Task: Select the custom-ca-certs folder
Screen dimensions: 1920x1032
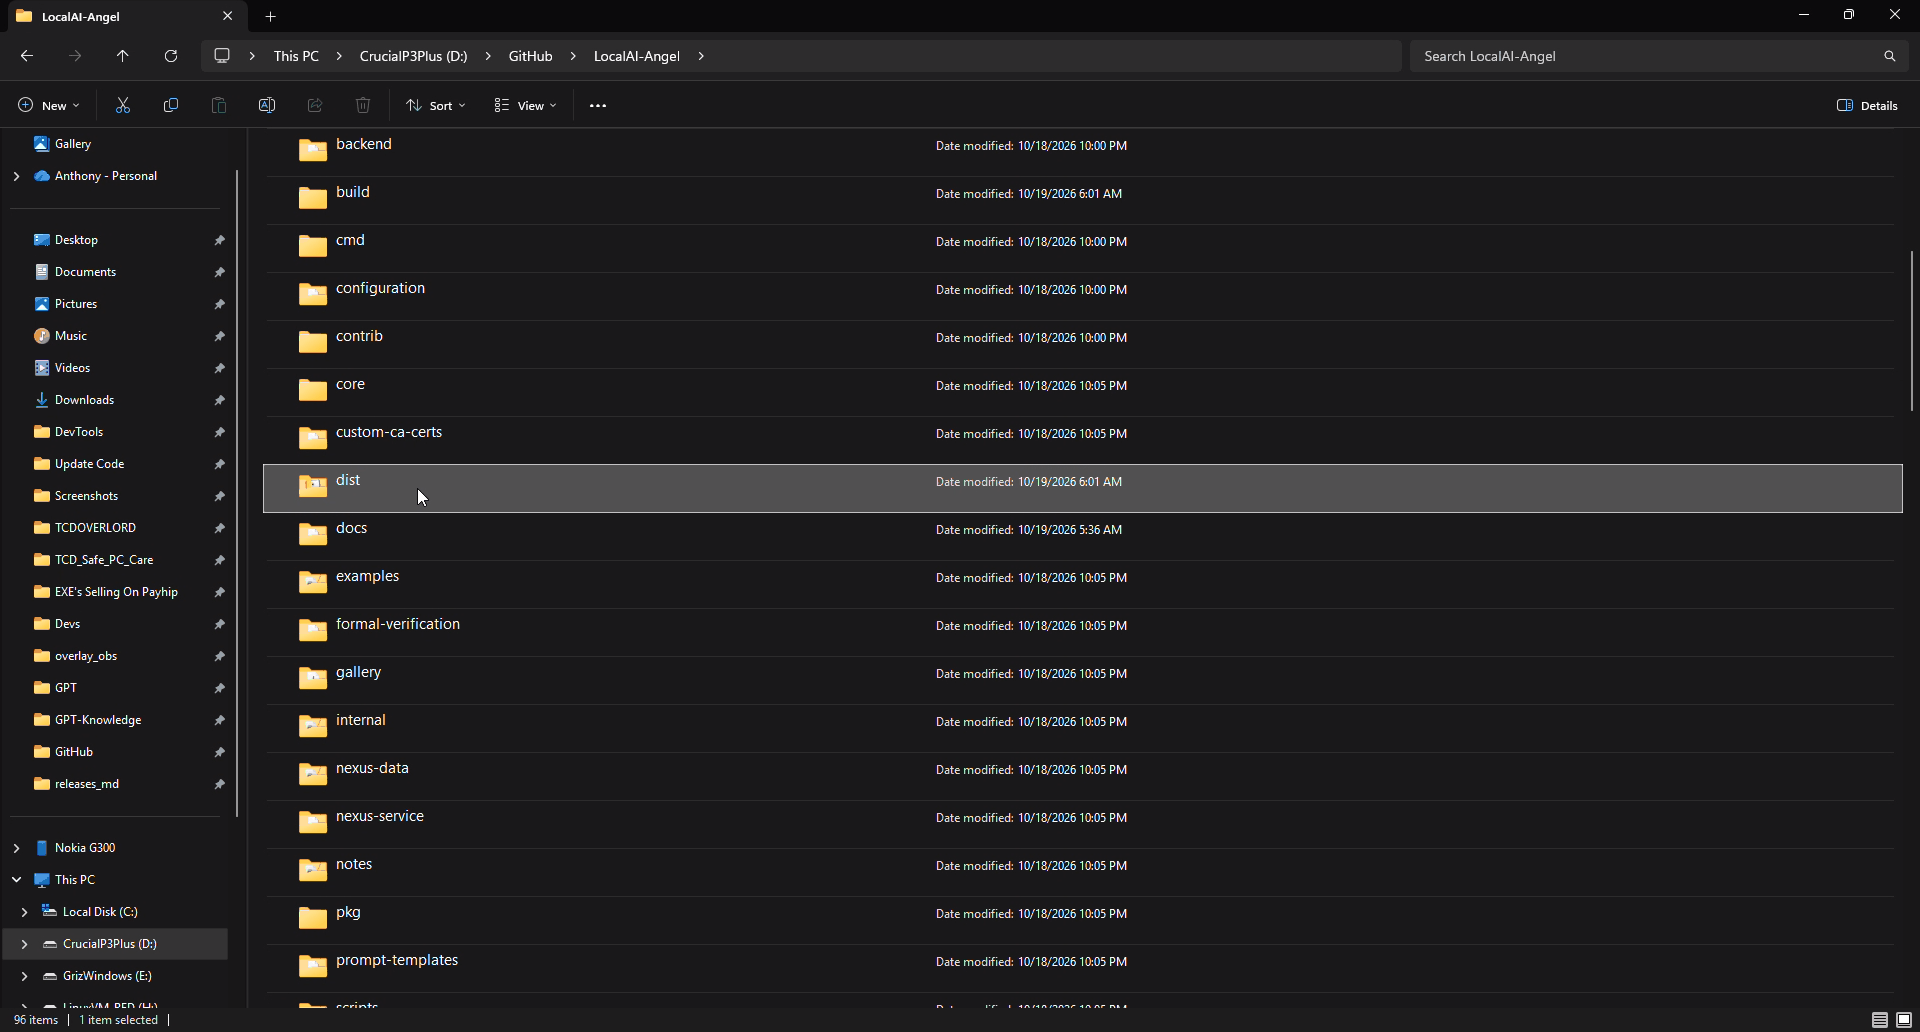Action: click(x=1082, y=440)
